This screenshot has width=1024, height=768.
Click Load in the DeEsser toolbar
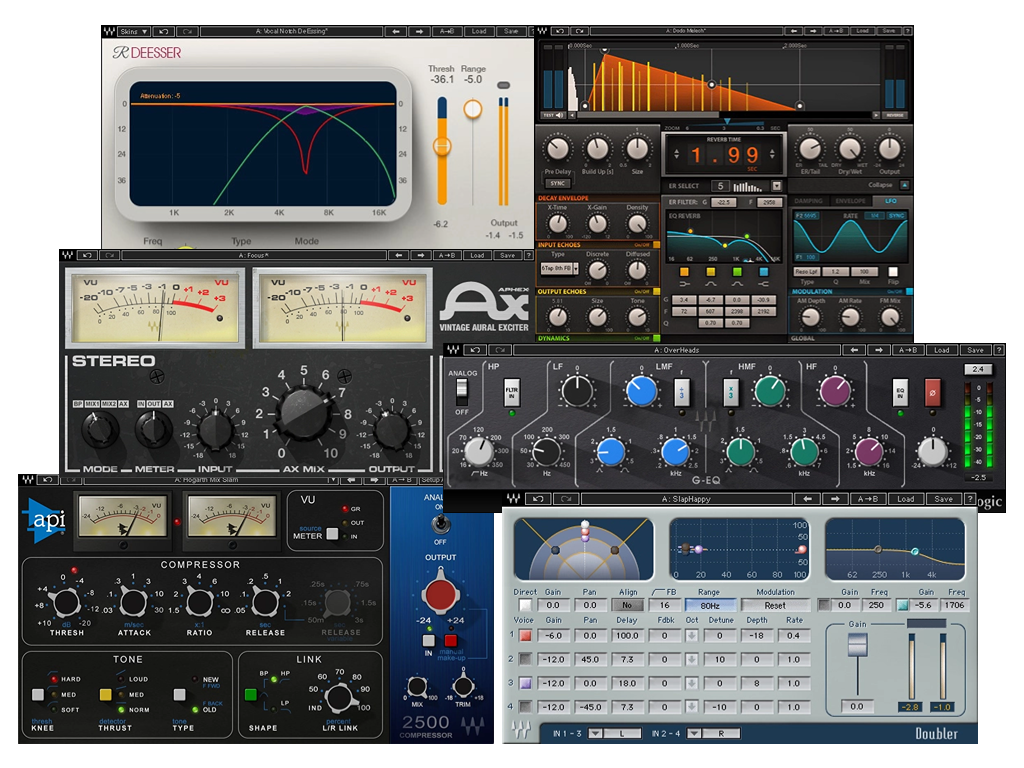coord(479,31)
